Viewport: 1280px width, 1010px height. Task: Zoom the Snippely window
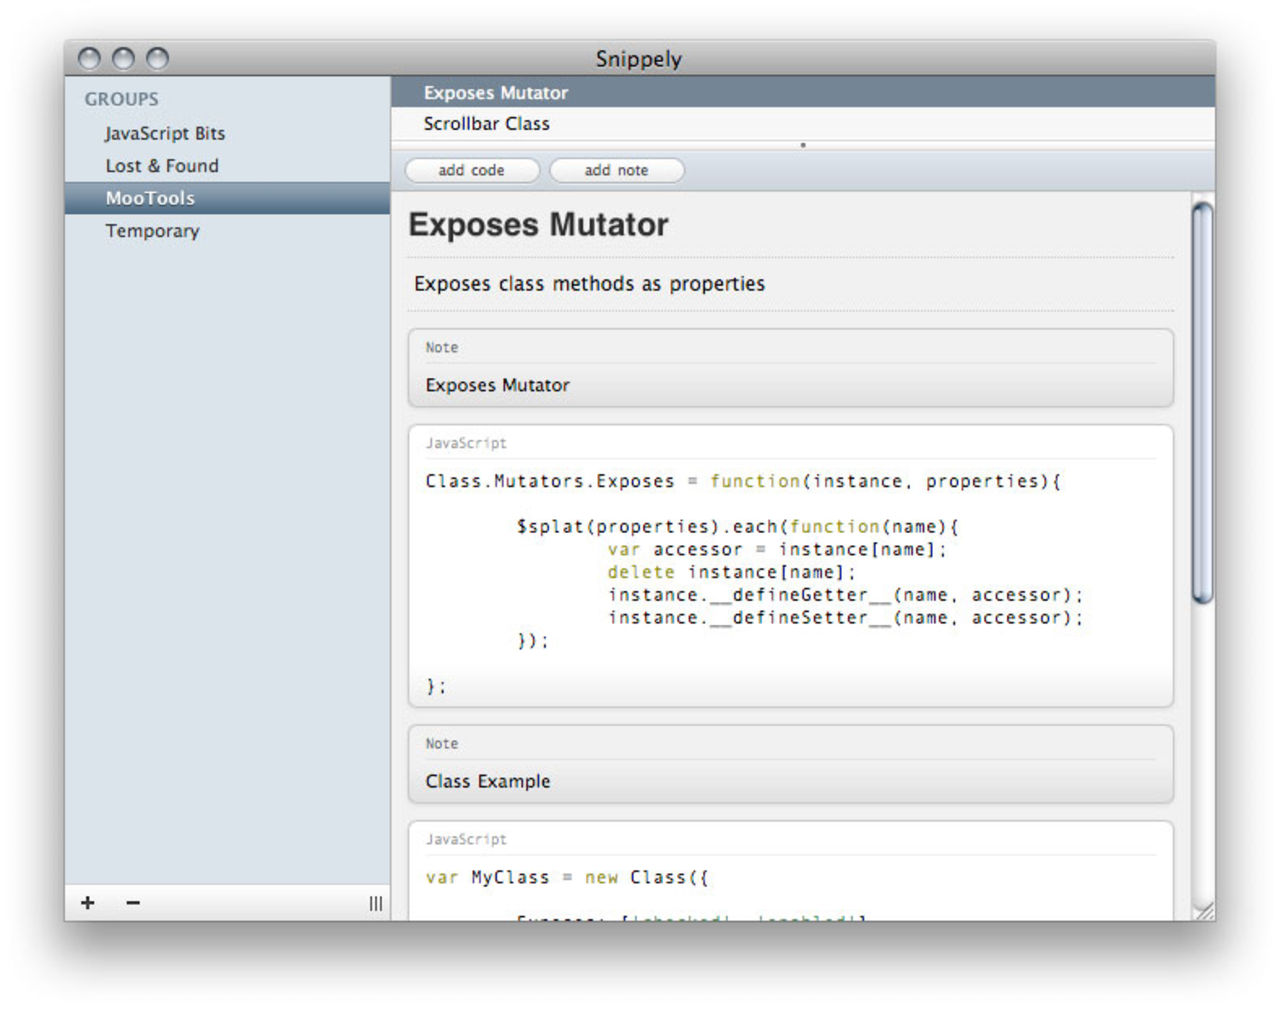tap(157, 59)
